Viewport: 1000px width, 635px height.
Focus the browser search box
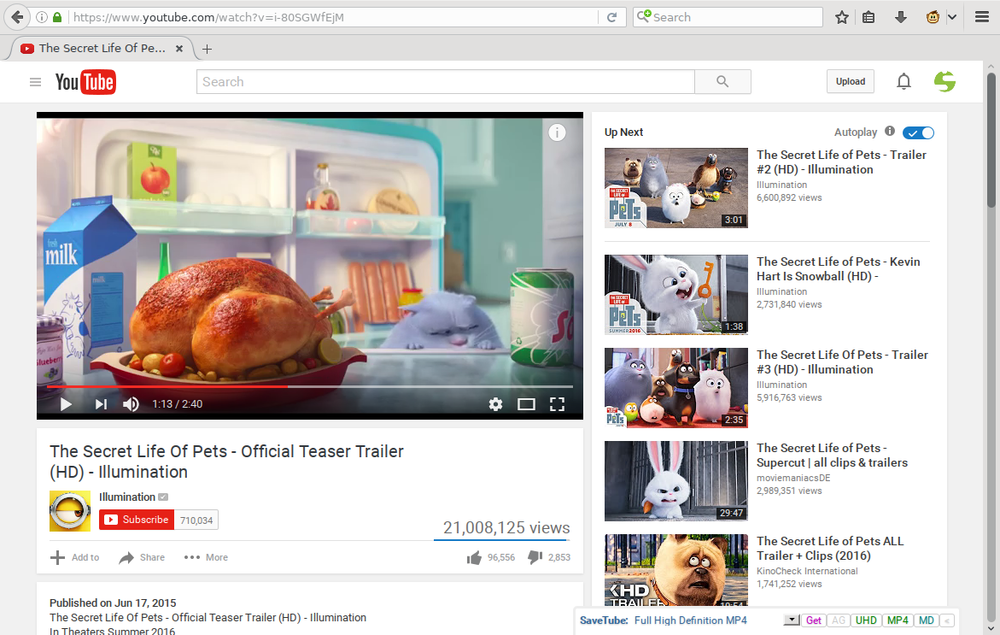[x=728, y=17]
